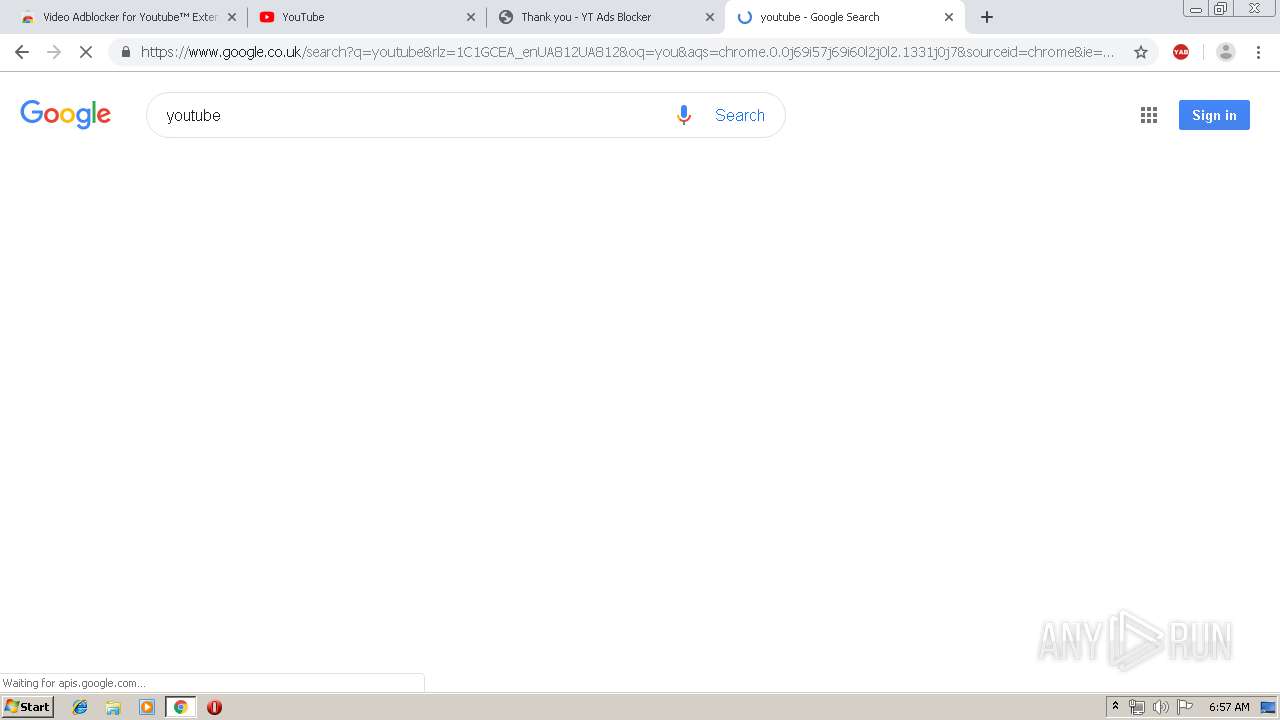1280x720 pixels.
Task: Close the Chrome window
Action: [x=1254, y=9]
